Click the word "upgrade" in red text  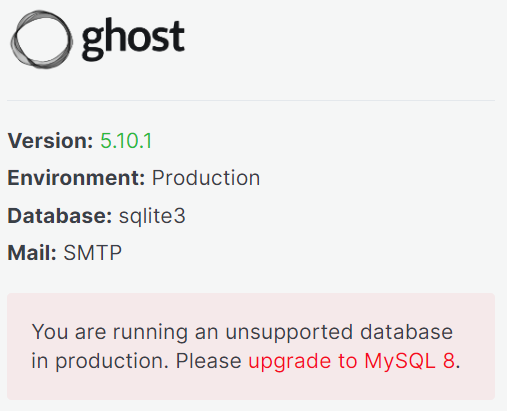290,362
